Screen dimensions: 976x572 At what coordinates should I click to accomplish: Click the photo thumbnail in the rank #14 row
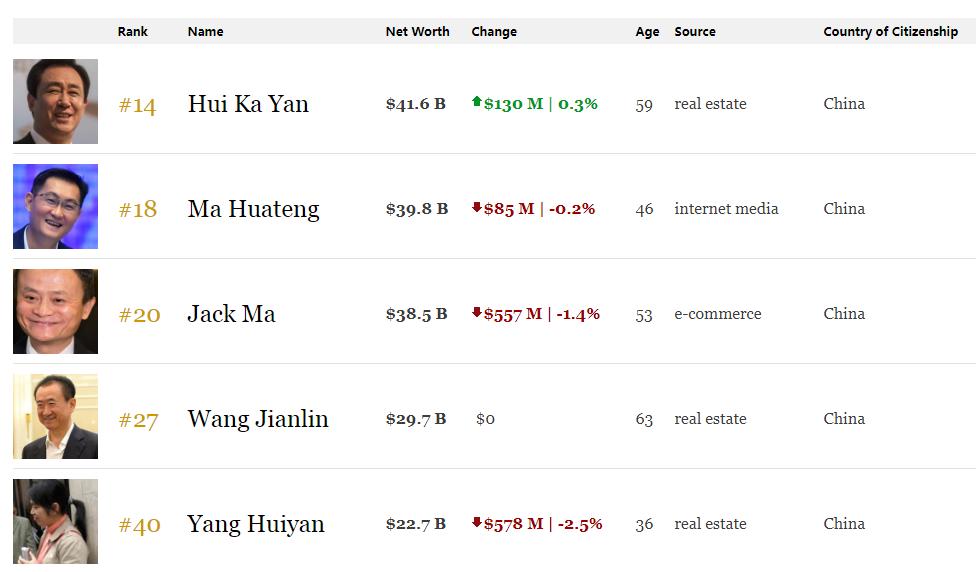[55, 102]
